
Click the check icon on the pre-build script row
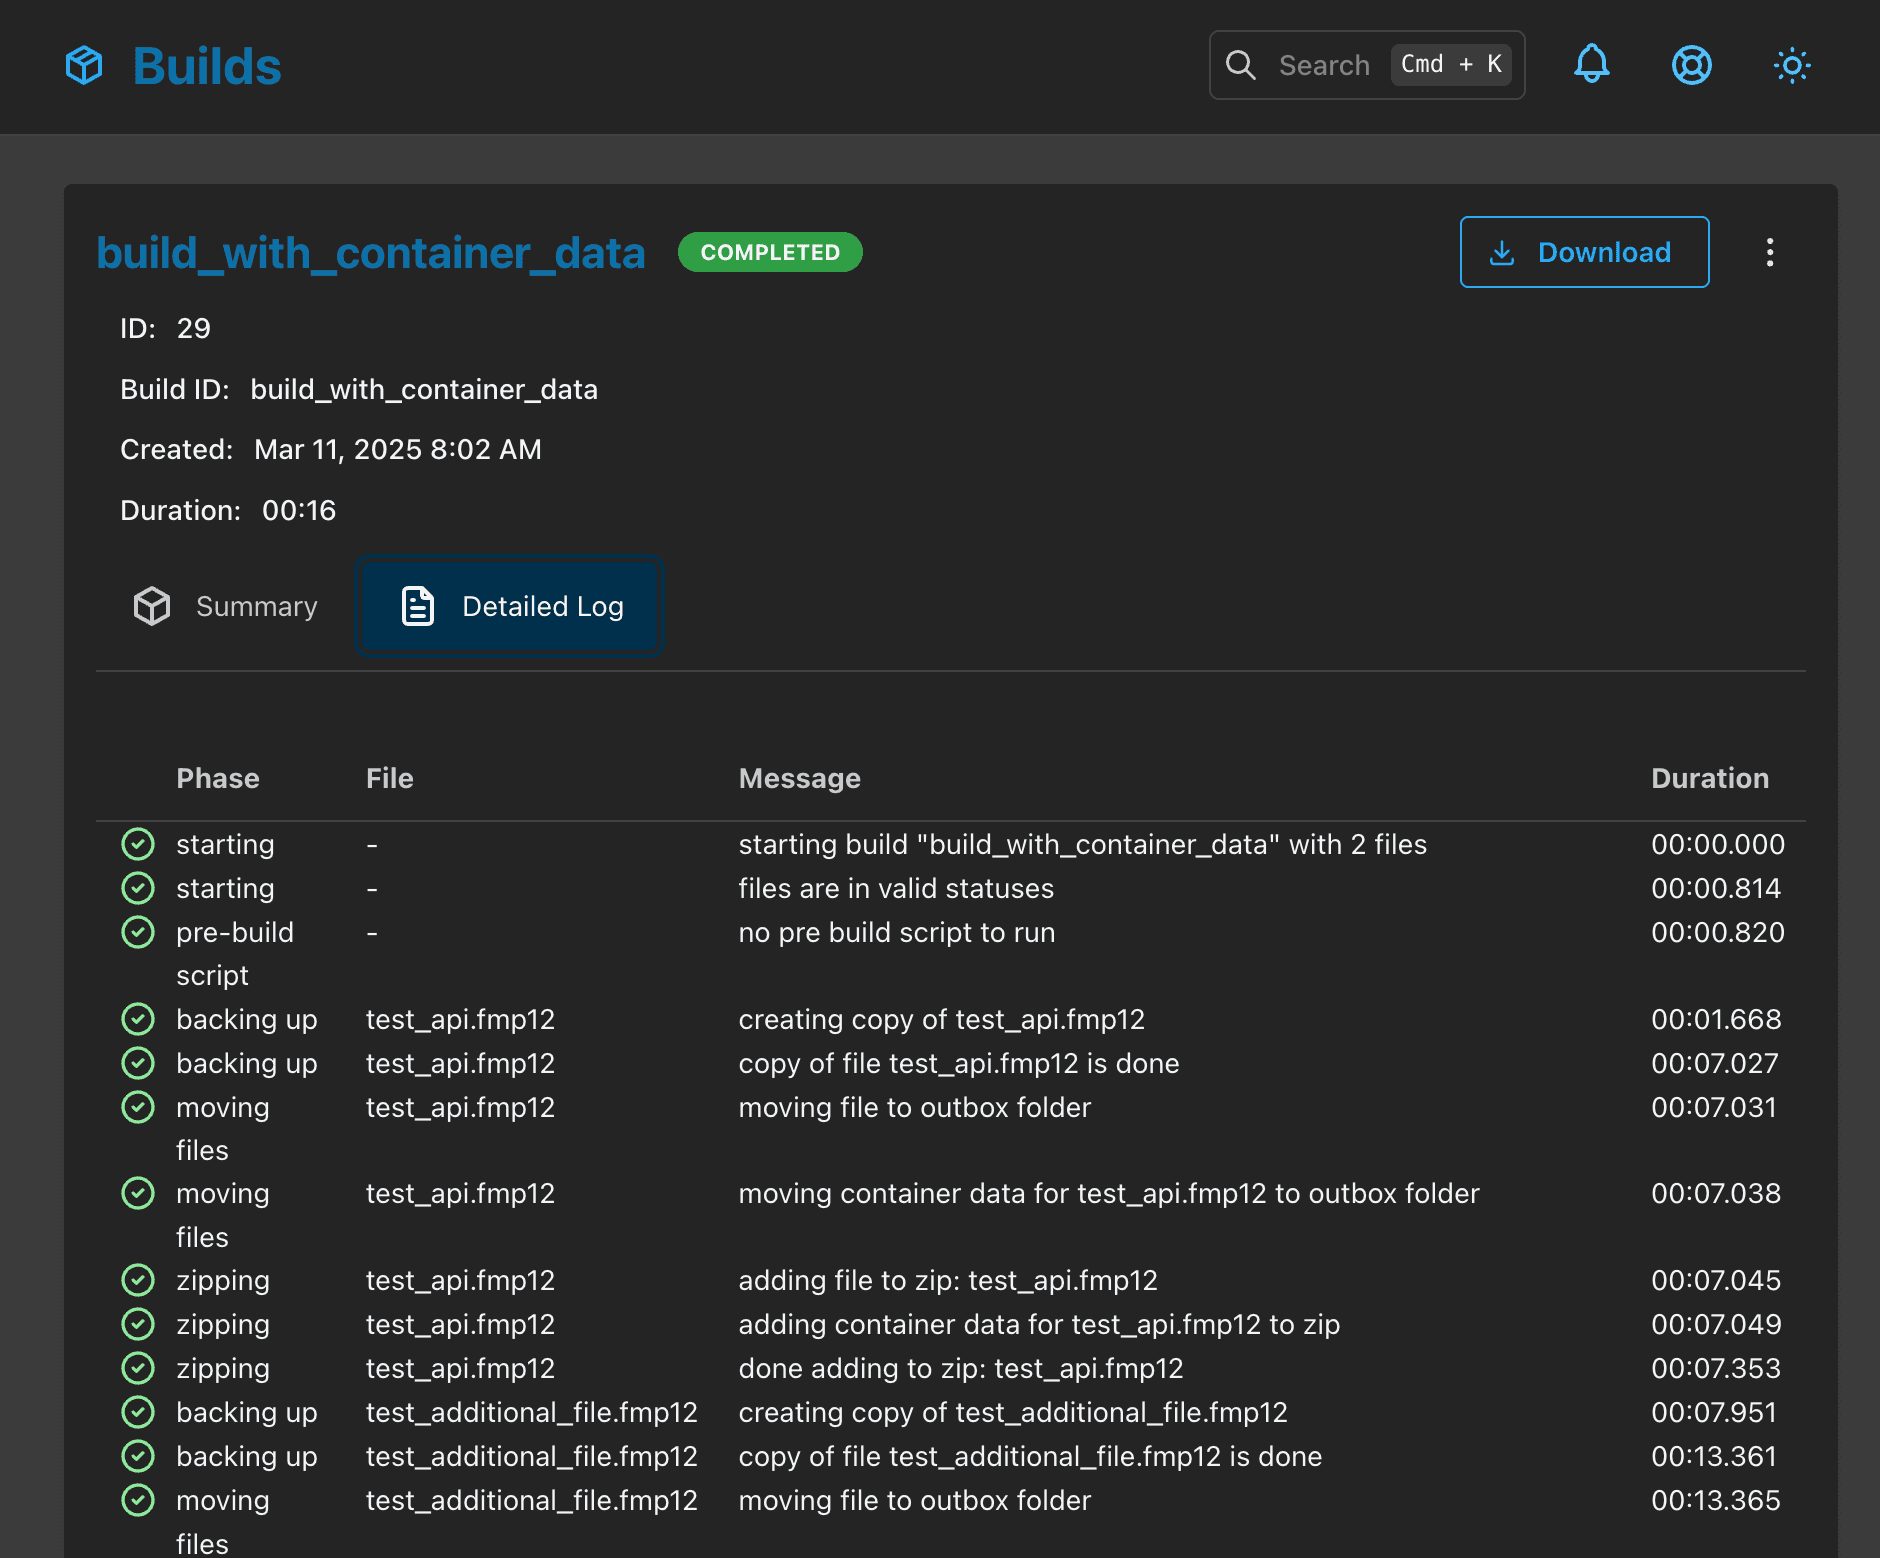[138, 932]
